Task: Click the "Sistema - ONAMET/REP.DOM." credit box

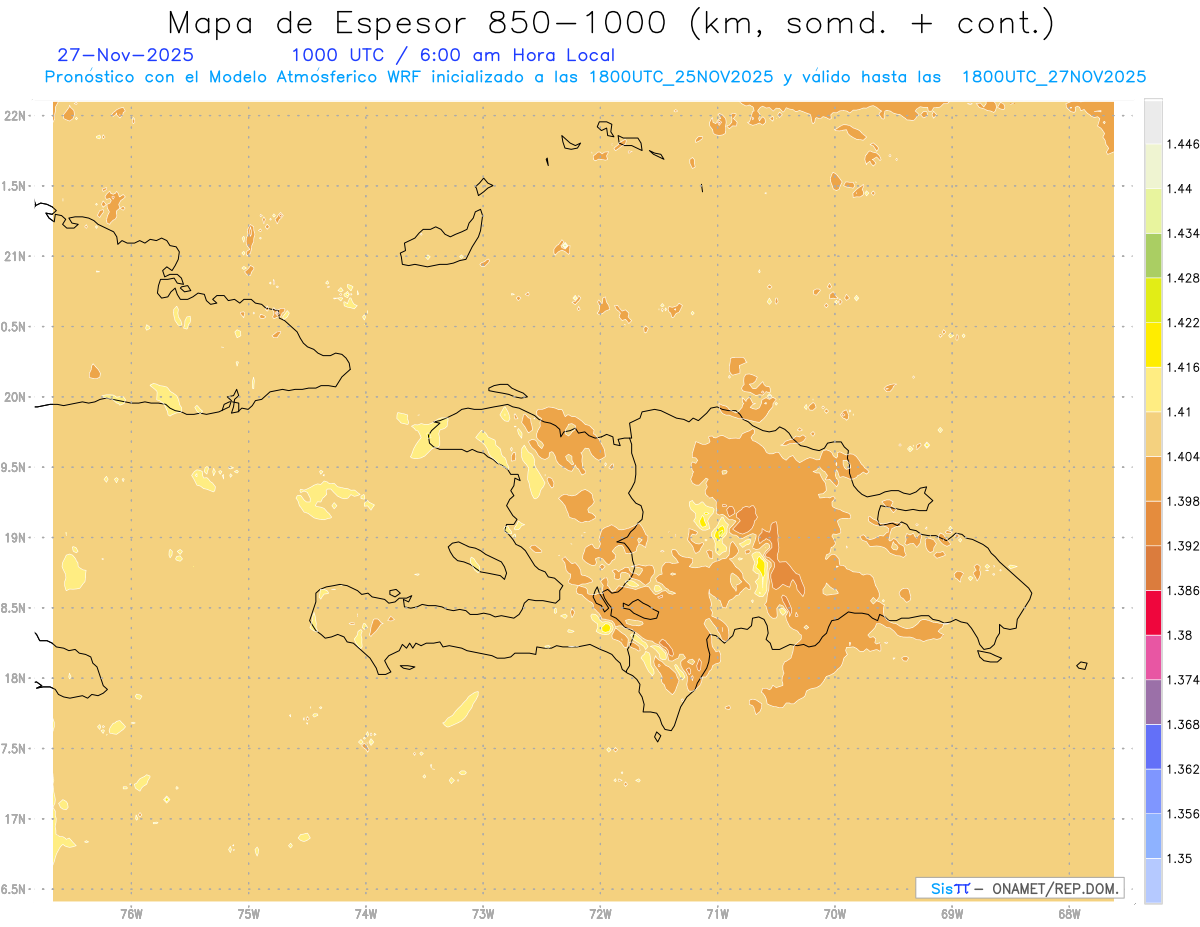Action: pos(1020,888)
